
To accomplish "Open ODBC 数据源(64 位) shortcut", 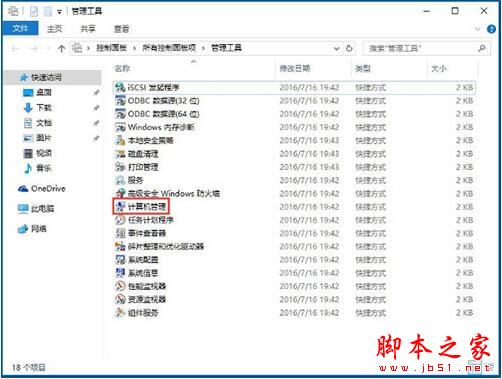I will click(x=294, y=114).
